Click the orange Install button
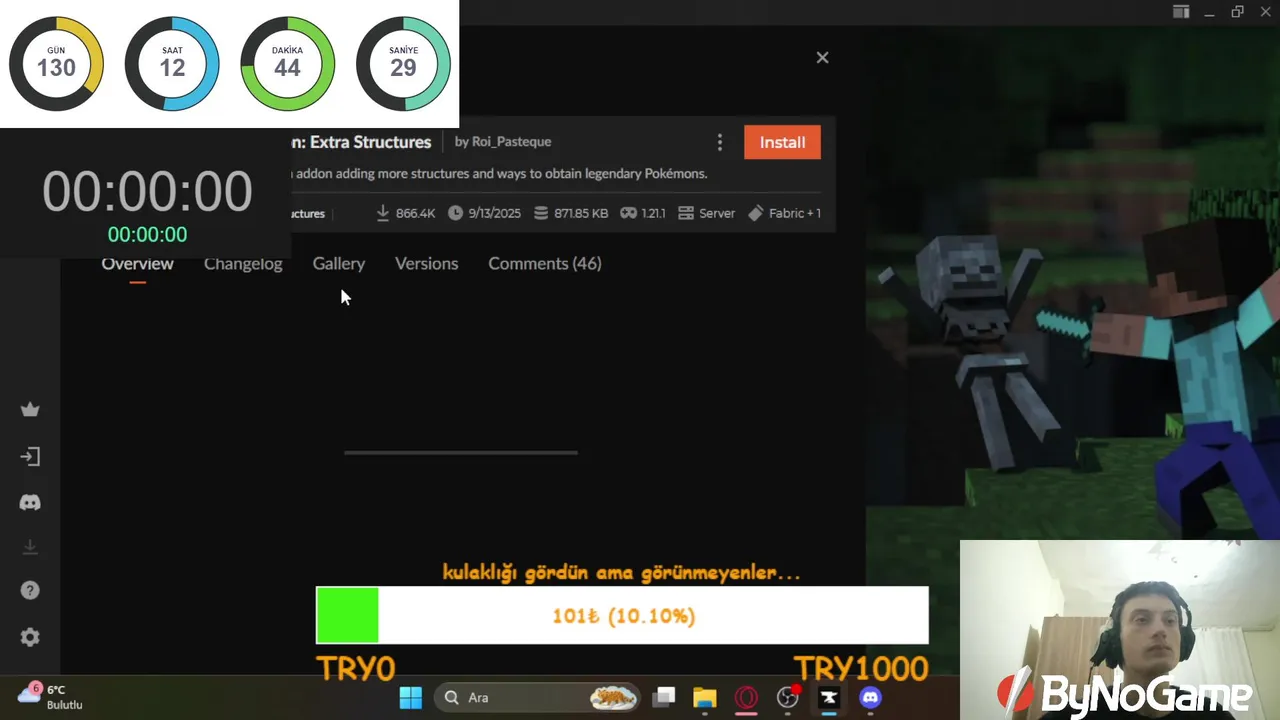This screenshot has height=720, width=1280. (782, 142)
